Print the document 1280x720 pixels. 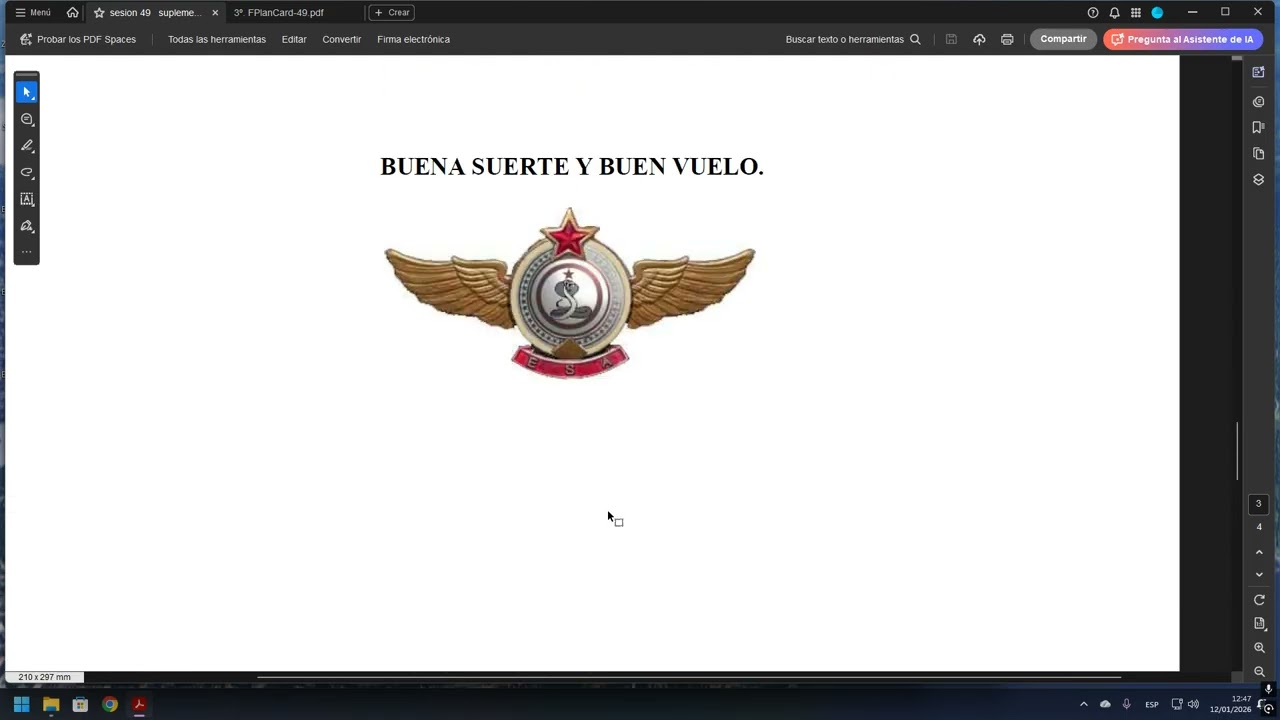tap(1007, 39)
